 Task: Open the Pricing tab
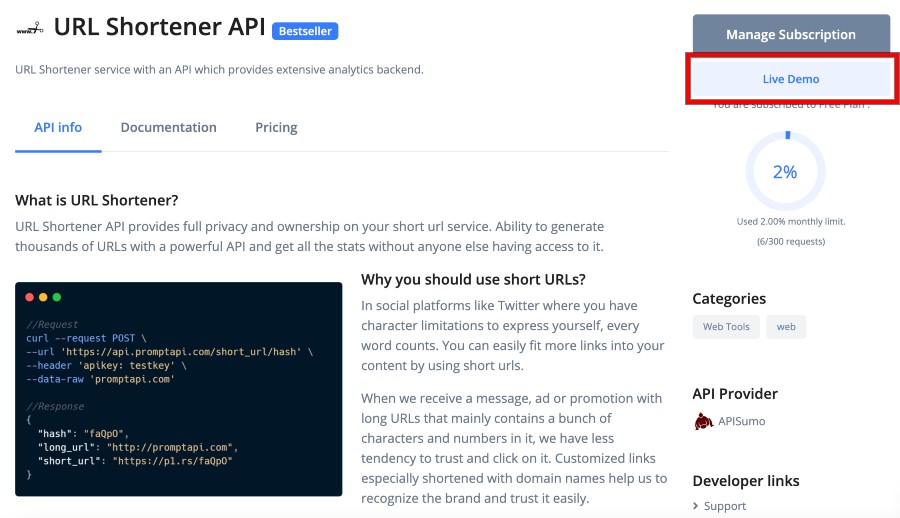coord(276,127)
